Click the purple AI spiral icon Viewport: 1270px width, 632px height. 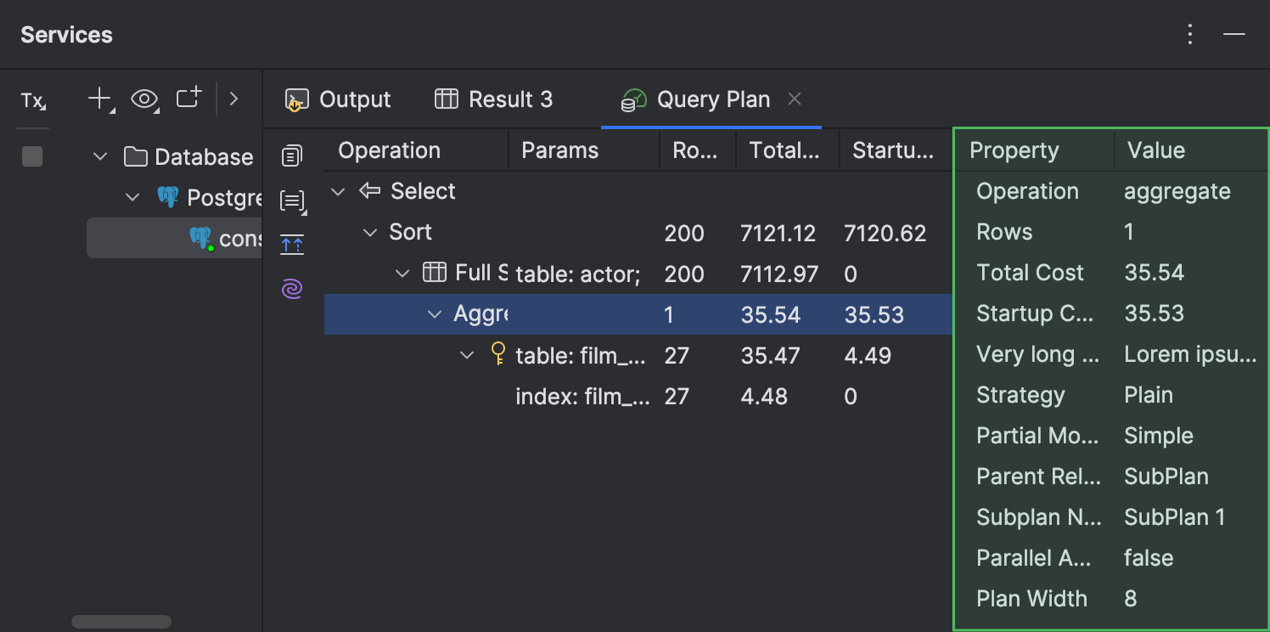(292, 289)
